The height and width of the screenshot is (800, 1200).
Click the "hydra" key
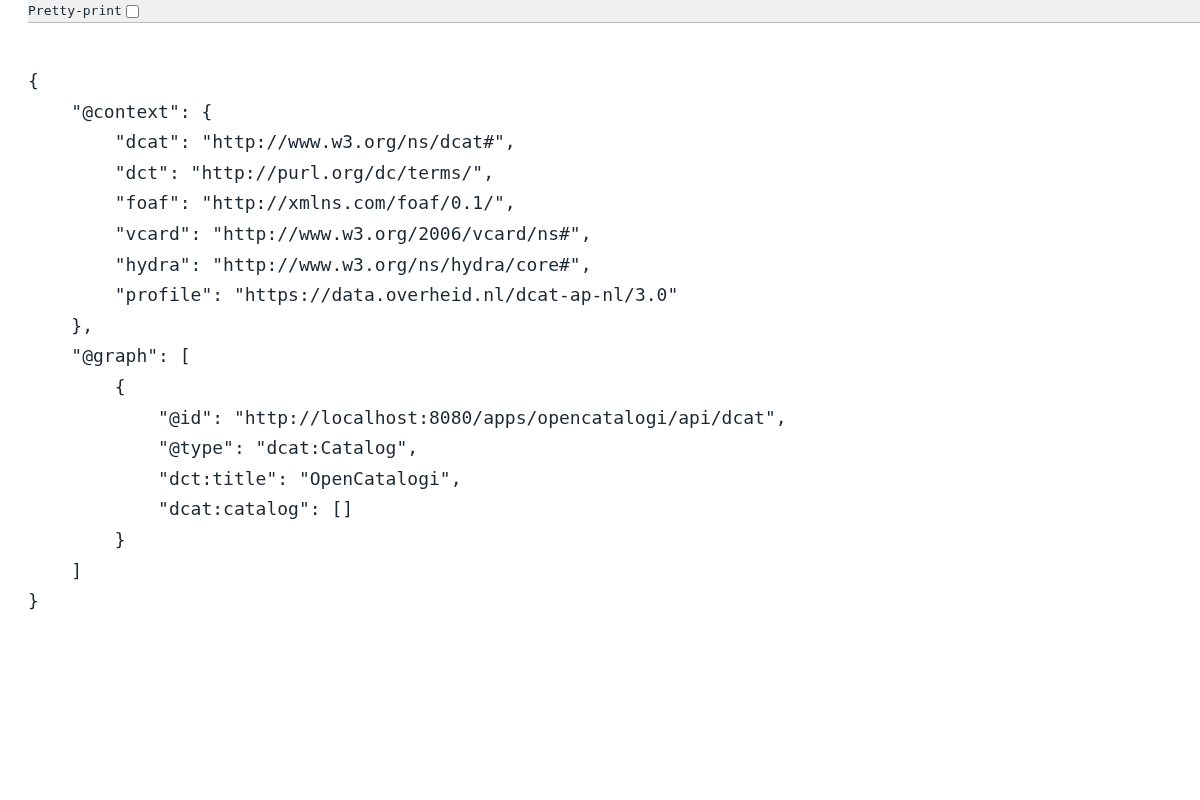[153, 265]
